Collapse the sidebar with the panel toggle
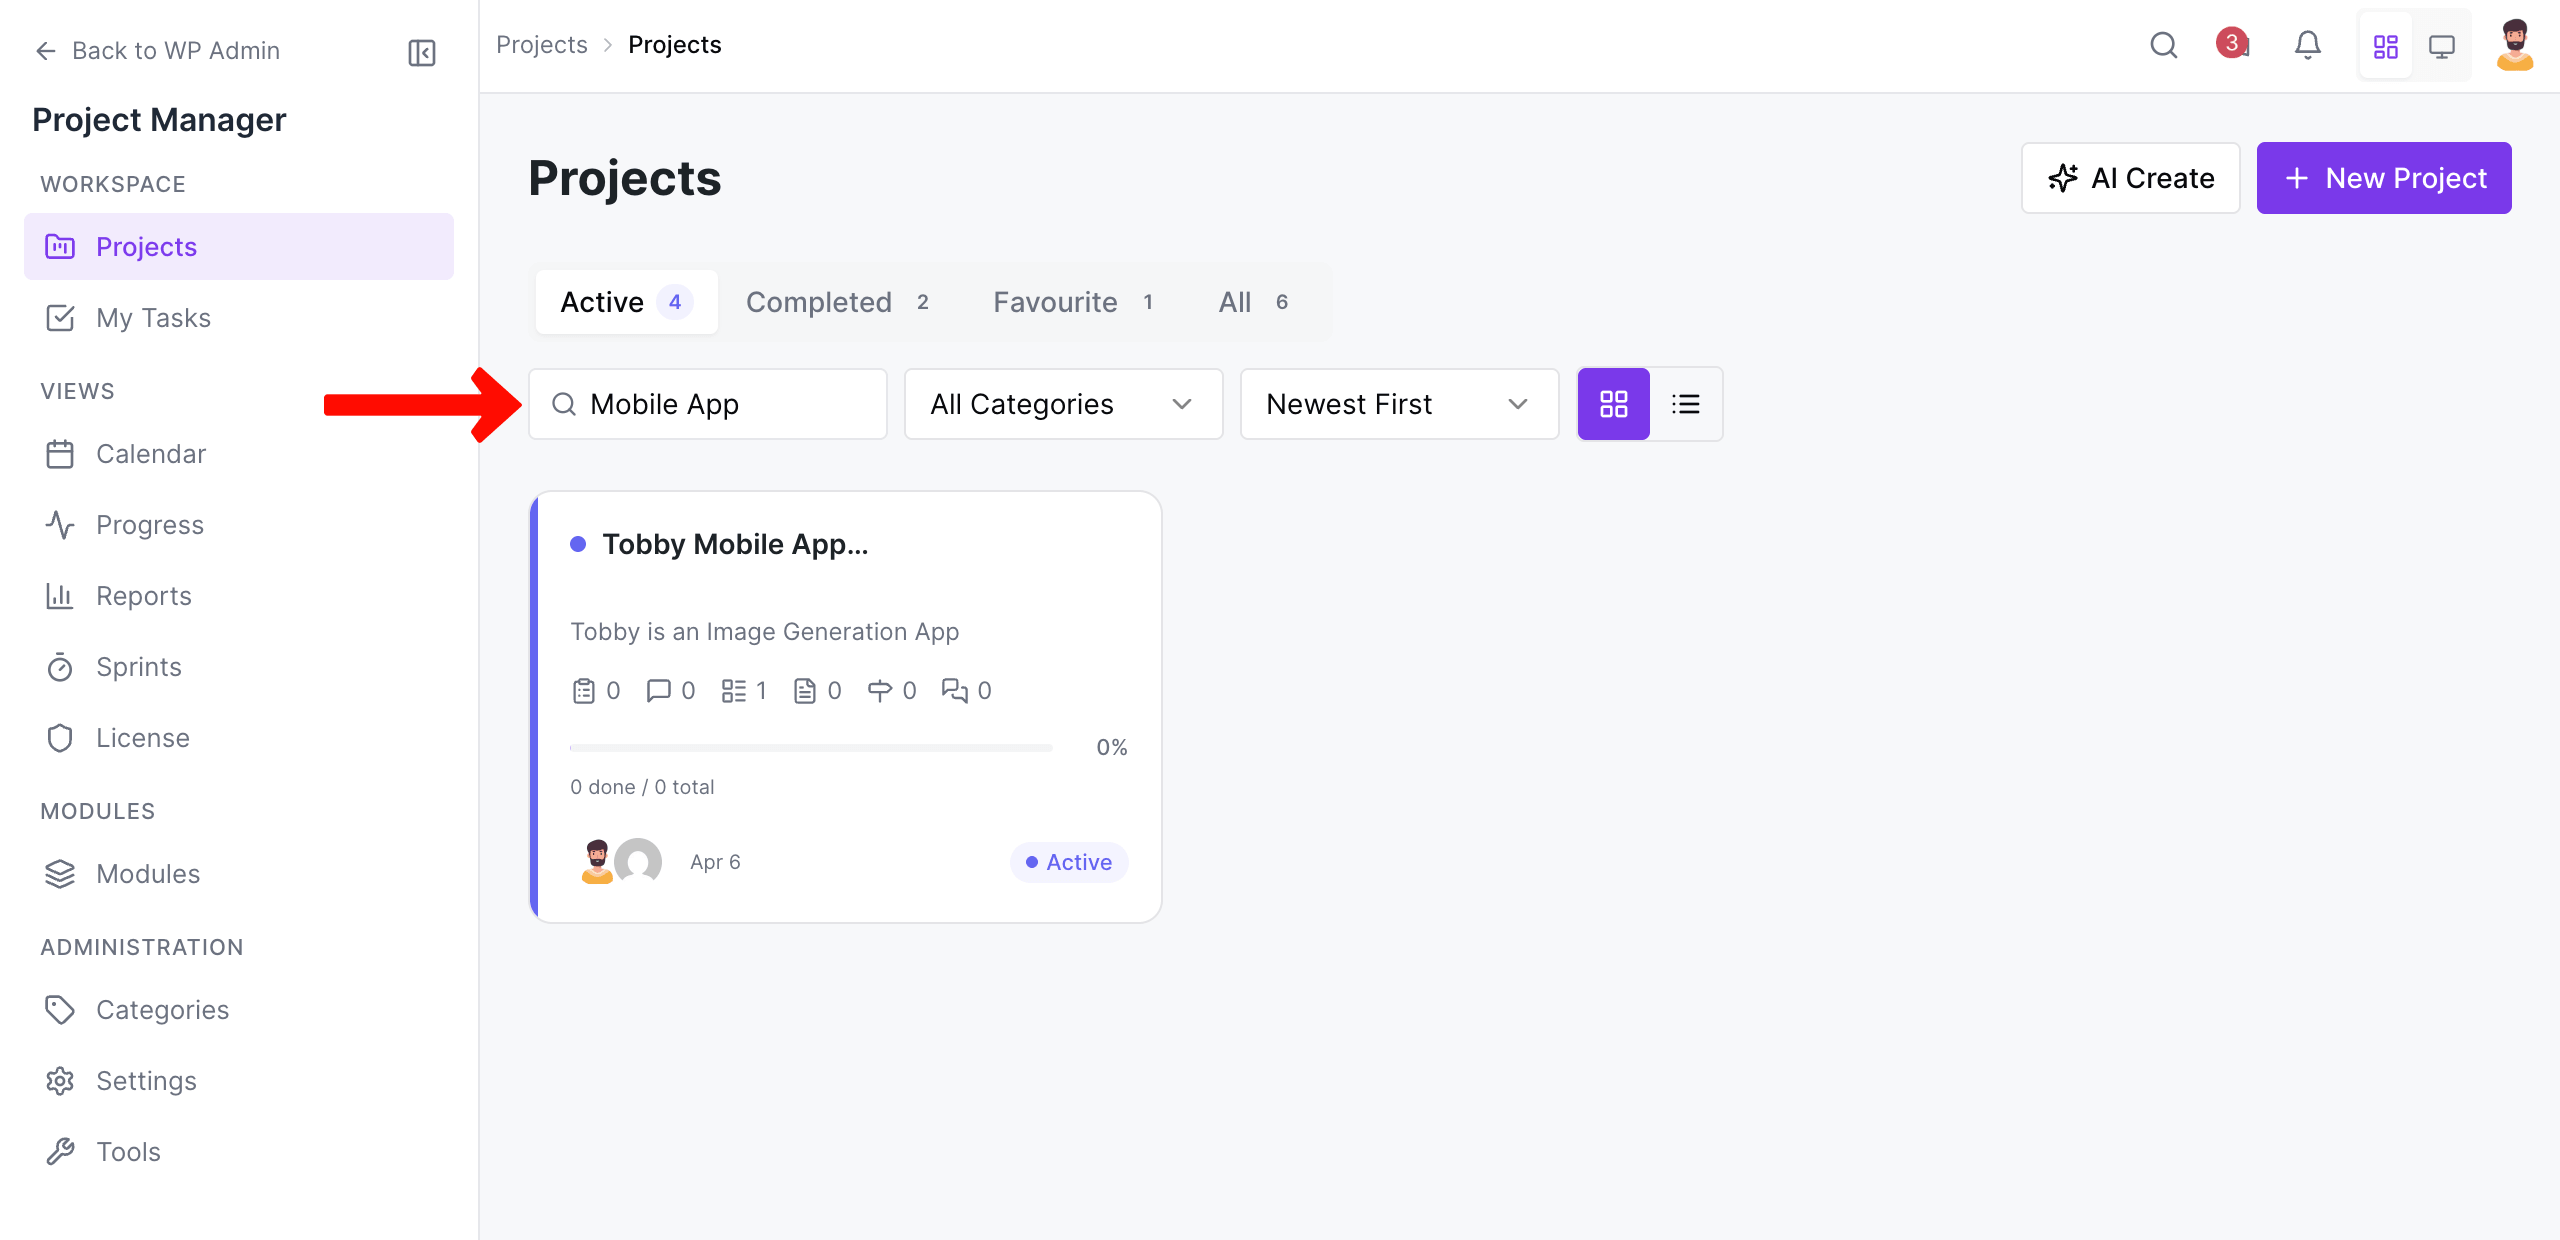Image resolution: width=2560 pixels, height=1240 pixels. point(421,52)
